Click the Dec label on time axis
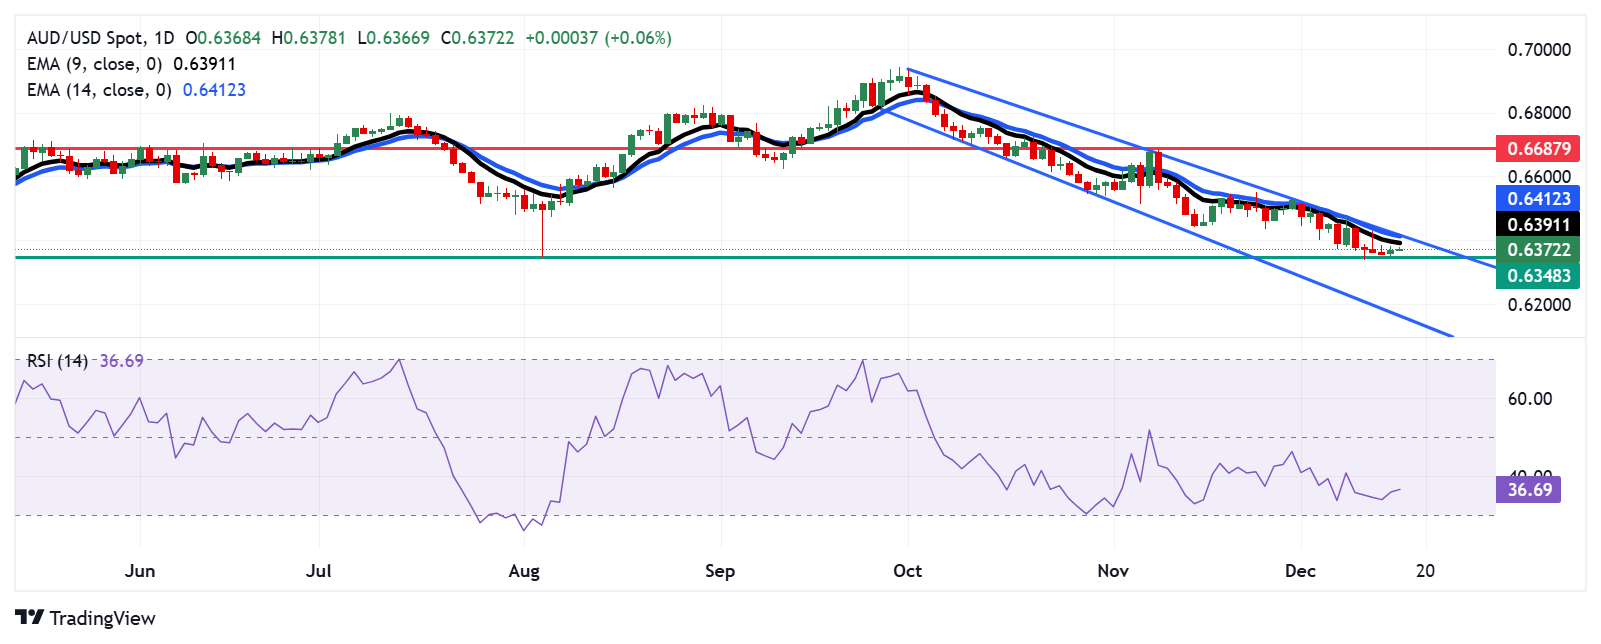Screen dimensions: 1601x644 [x=1300, y=571]
